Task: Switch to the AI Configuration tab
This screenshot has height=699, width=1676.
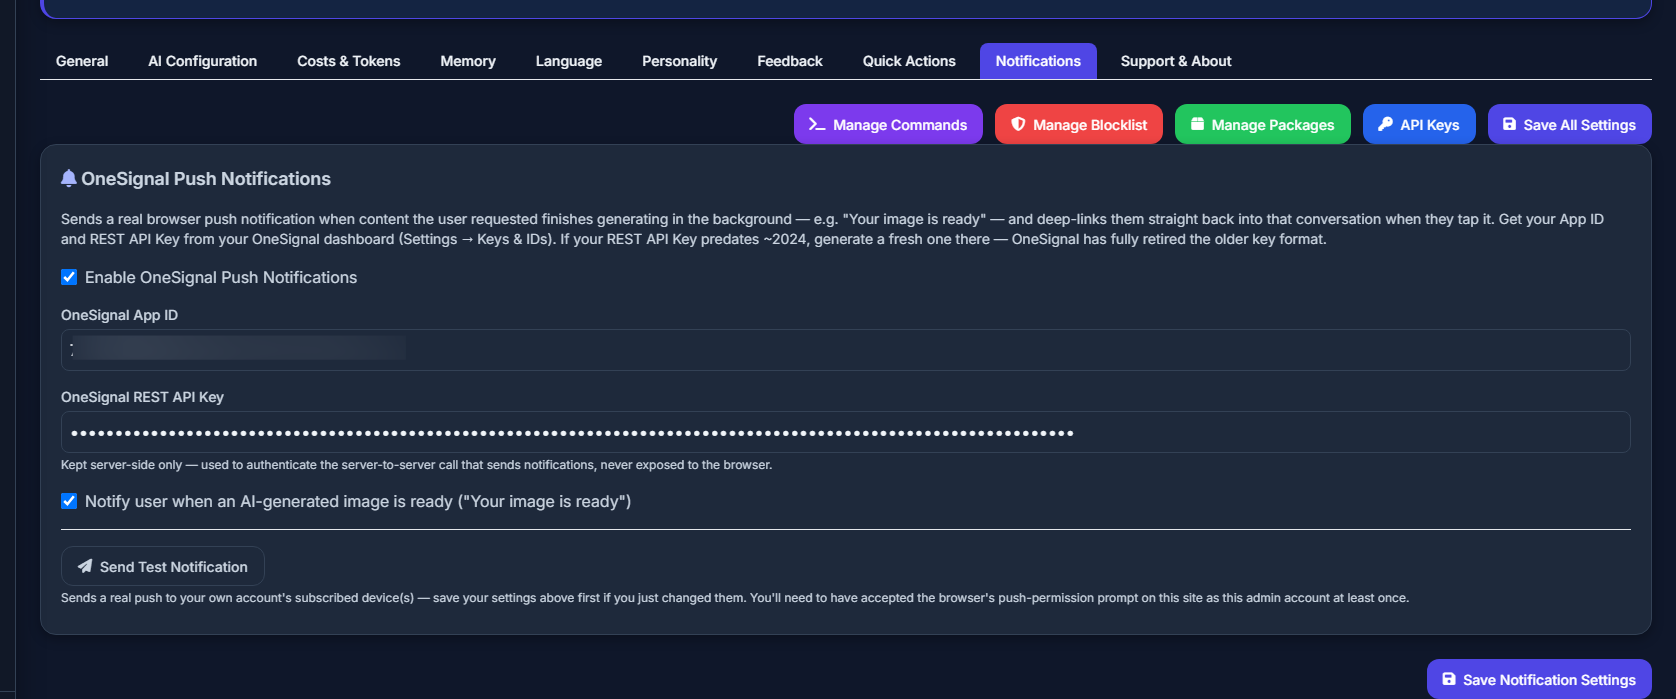Action: (x=202, y=61)
